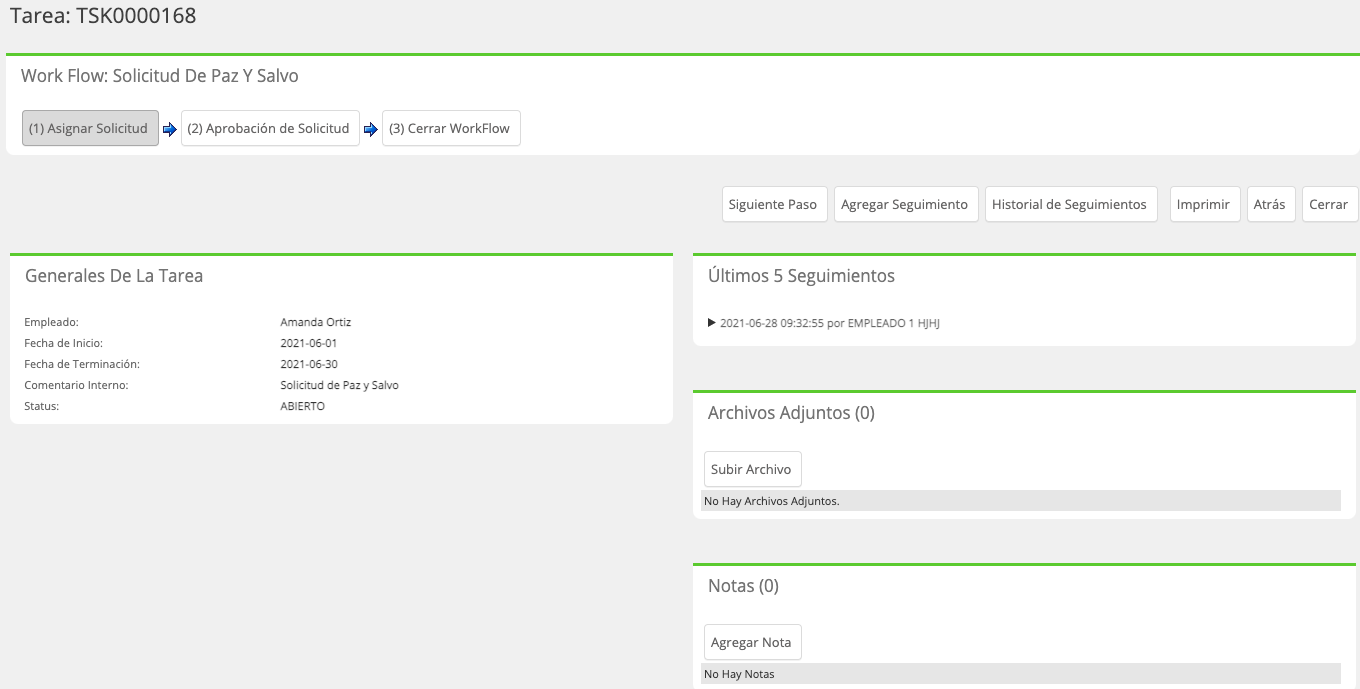
Task: Go to the (3) Cerrar WorkFlow step
Action: click(x=451, y=128)
